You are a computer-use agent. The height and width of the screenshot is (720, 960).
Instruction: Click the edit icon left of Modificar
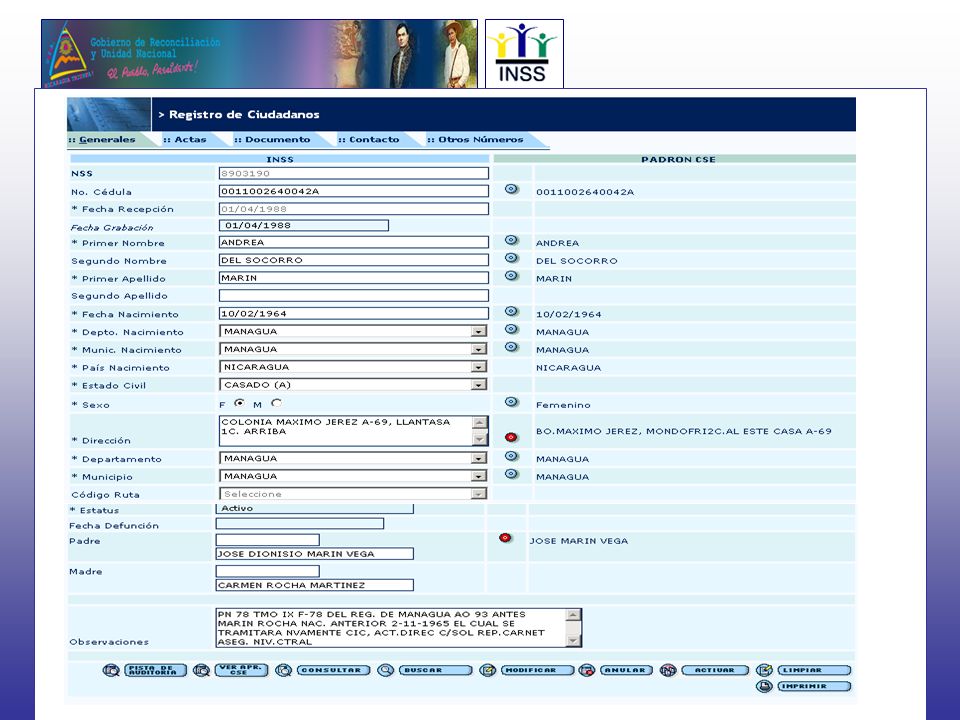tap(487, 670)
